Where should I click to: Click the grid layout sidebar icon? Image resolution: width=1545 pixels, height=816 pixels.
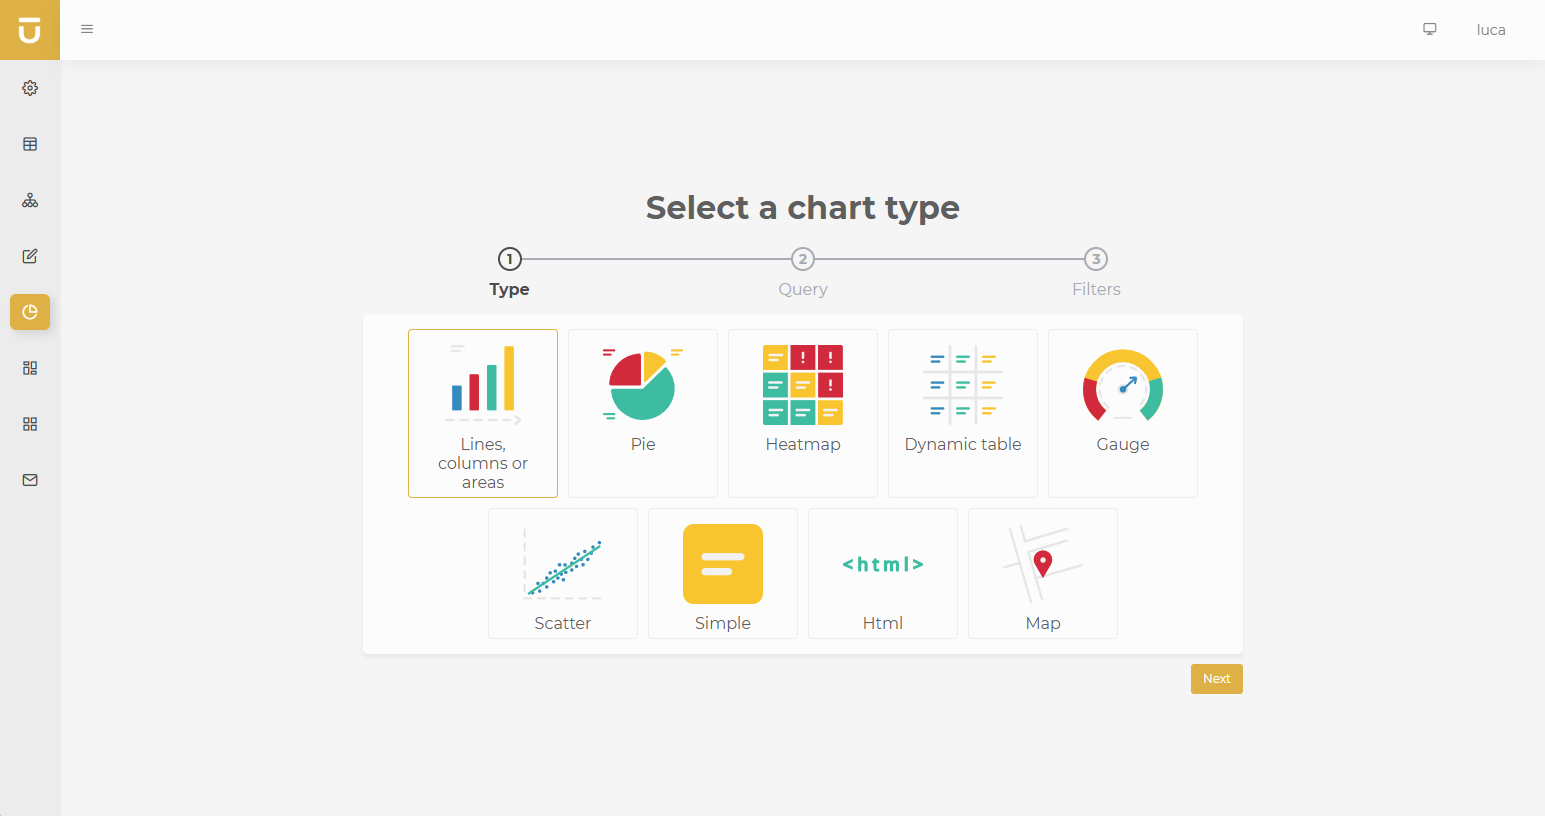30,424
